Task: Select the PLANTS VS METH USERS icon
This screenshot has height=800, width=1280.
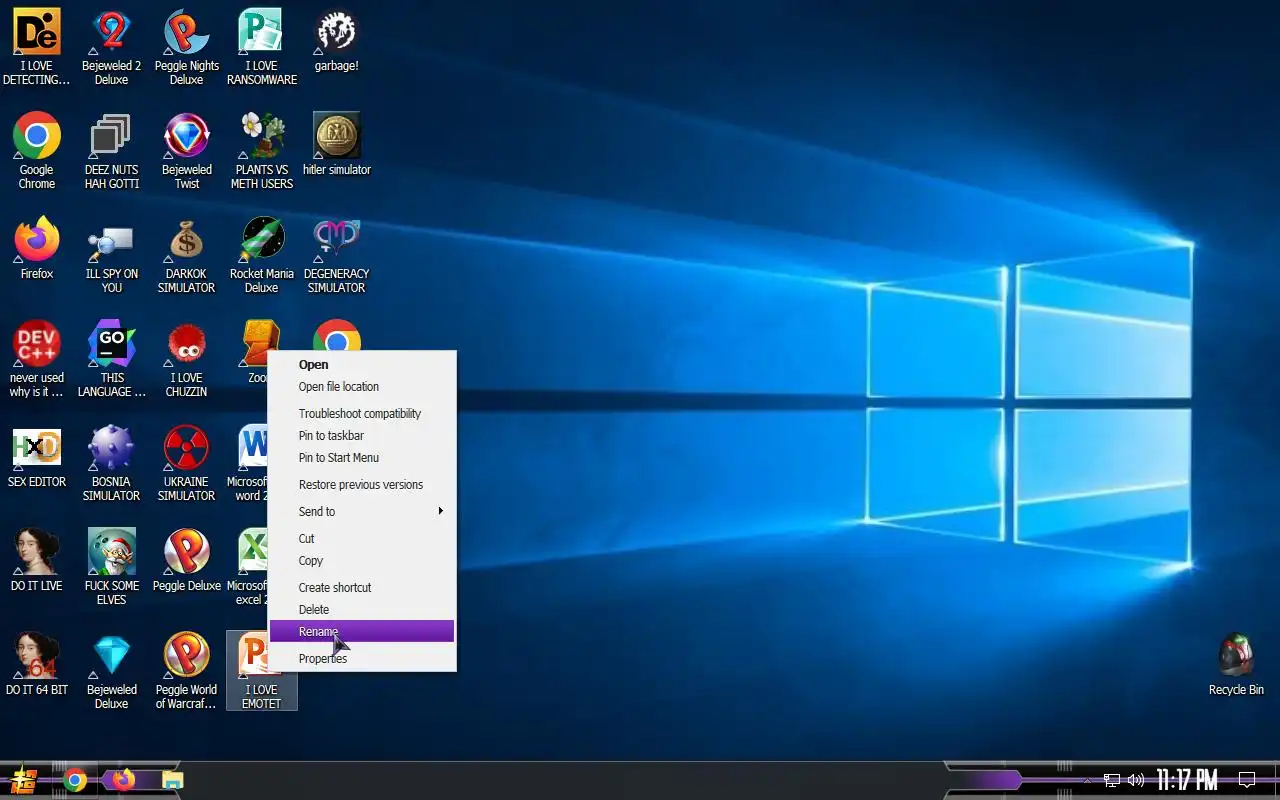Action: coord(261,150)
